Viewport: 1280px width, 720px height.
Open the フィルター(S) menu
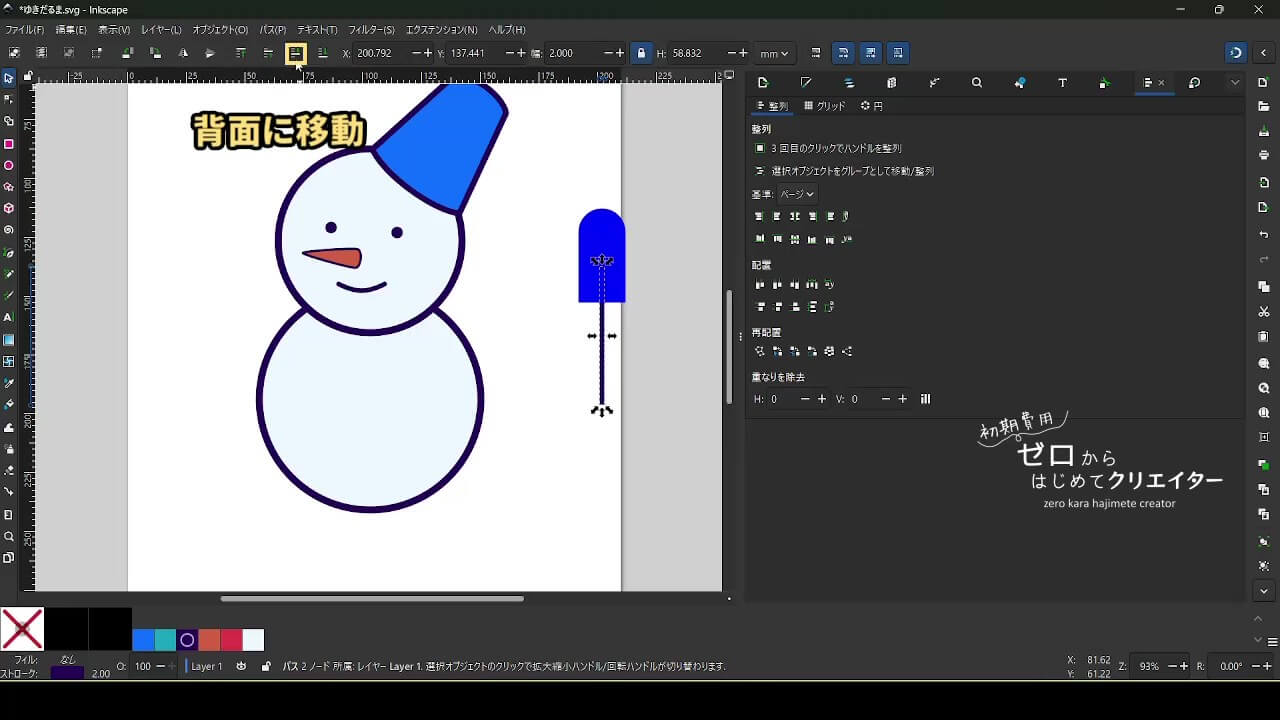tap(371, 30)
